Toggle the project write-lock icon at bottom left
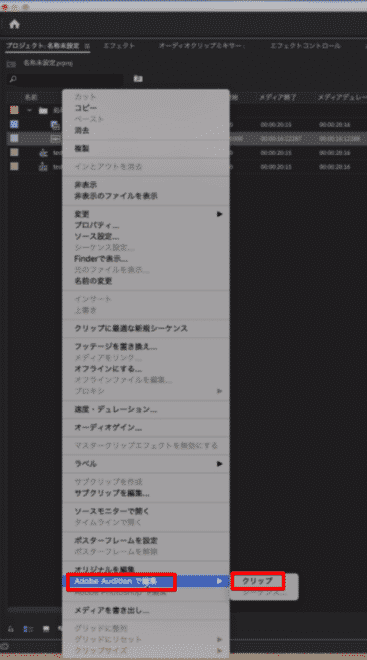Screen dimensions: 367x660 (10, 629)
